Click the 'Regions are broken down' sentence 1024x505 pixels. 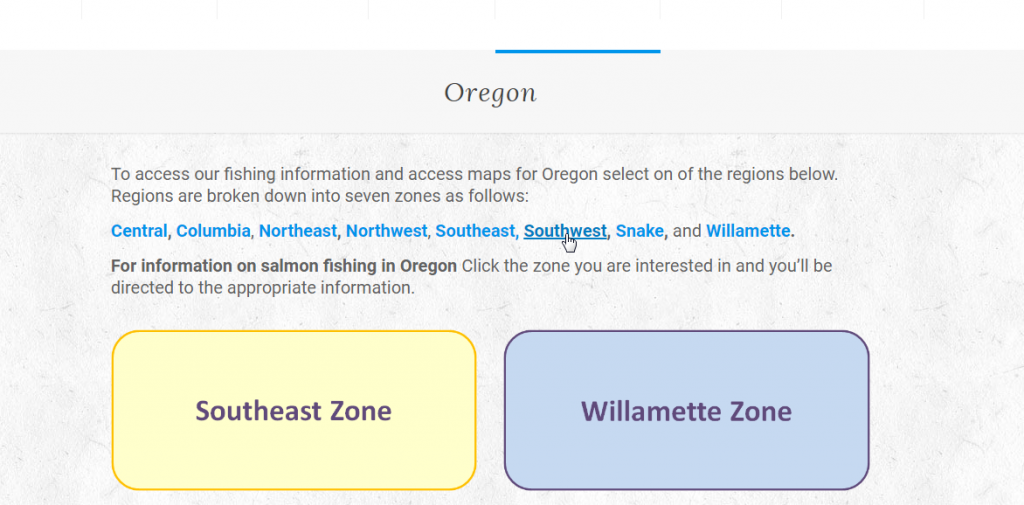320,197
